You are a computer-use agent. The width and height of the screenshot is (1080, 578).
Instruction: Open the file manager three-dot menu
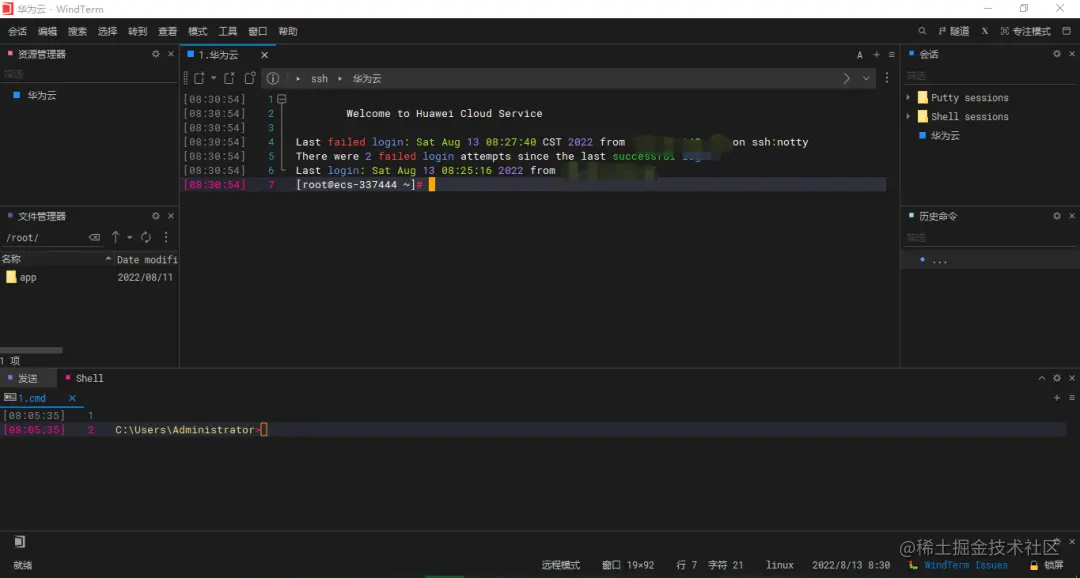click(166, 237)
